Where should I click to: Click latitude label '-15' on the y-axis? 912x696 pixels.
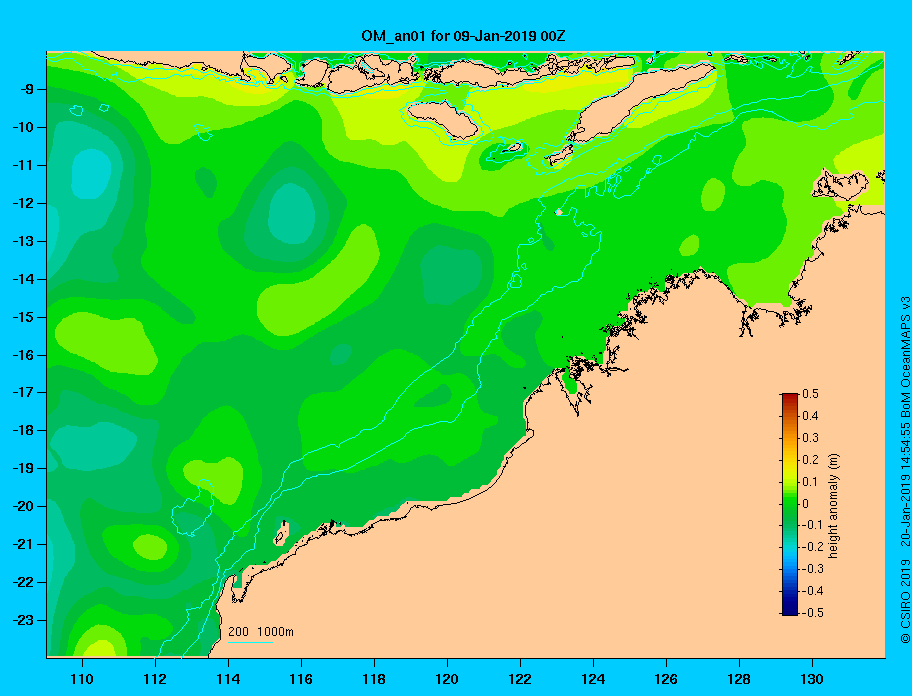click(23, 317)
